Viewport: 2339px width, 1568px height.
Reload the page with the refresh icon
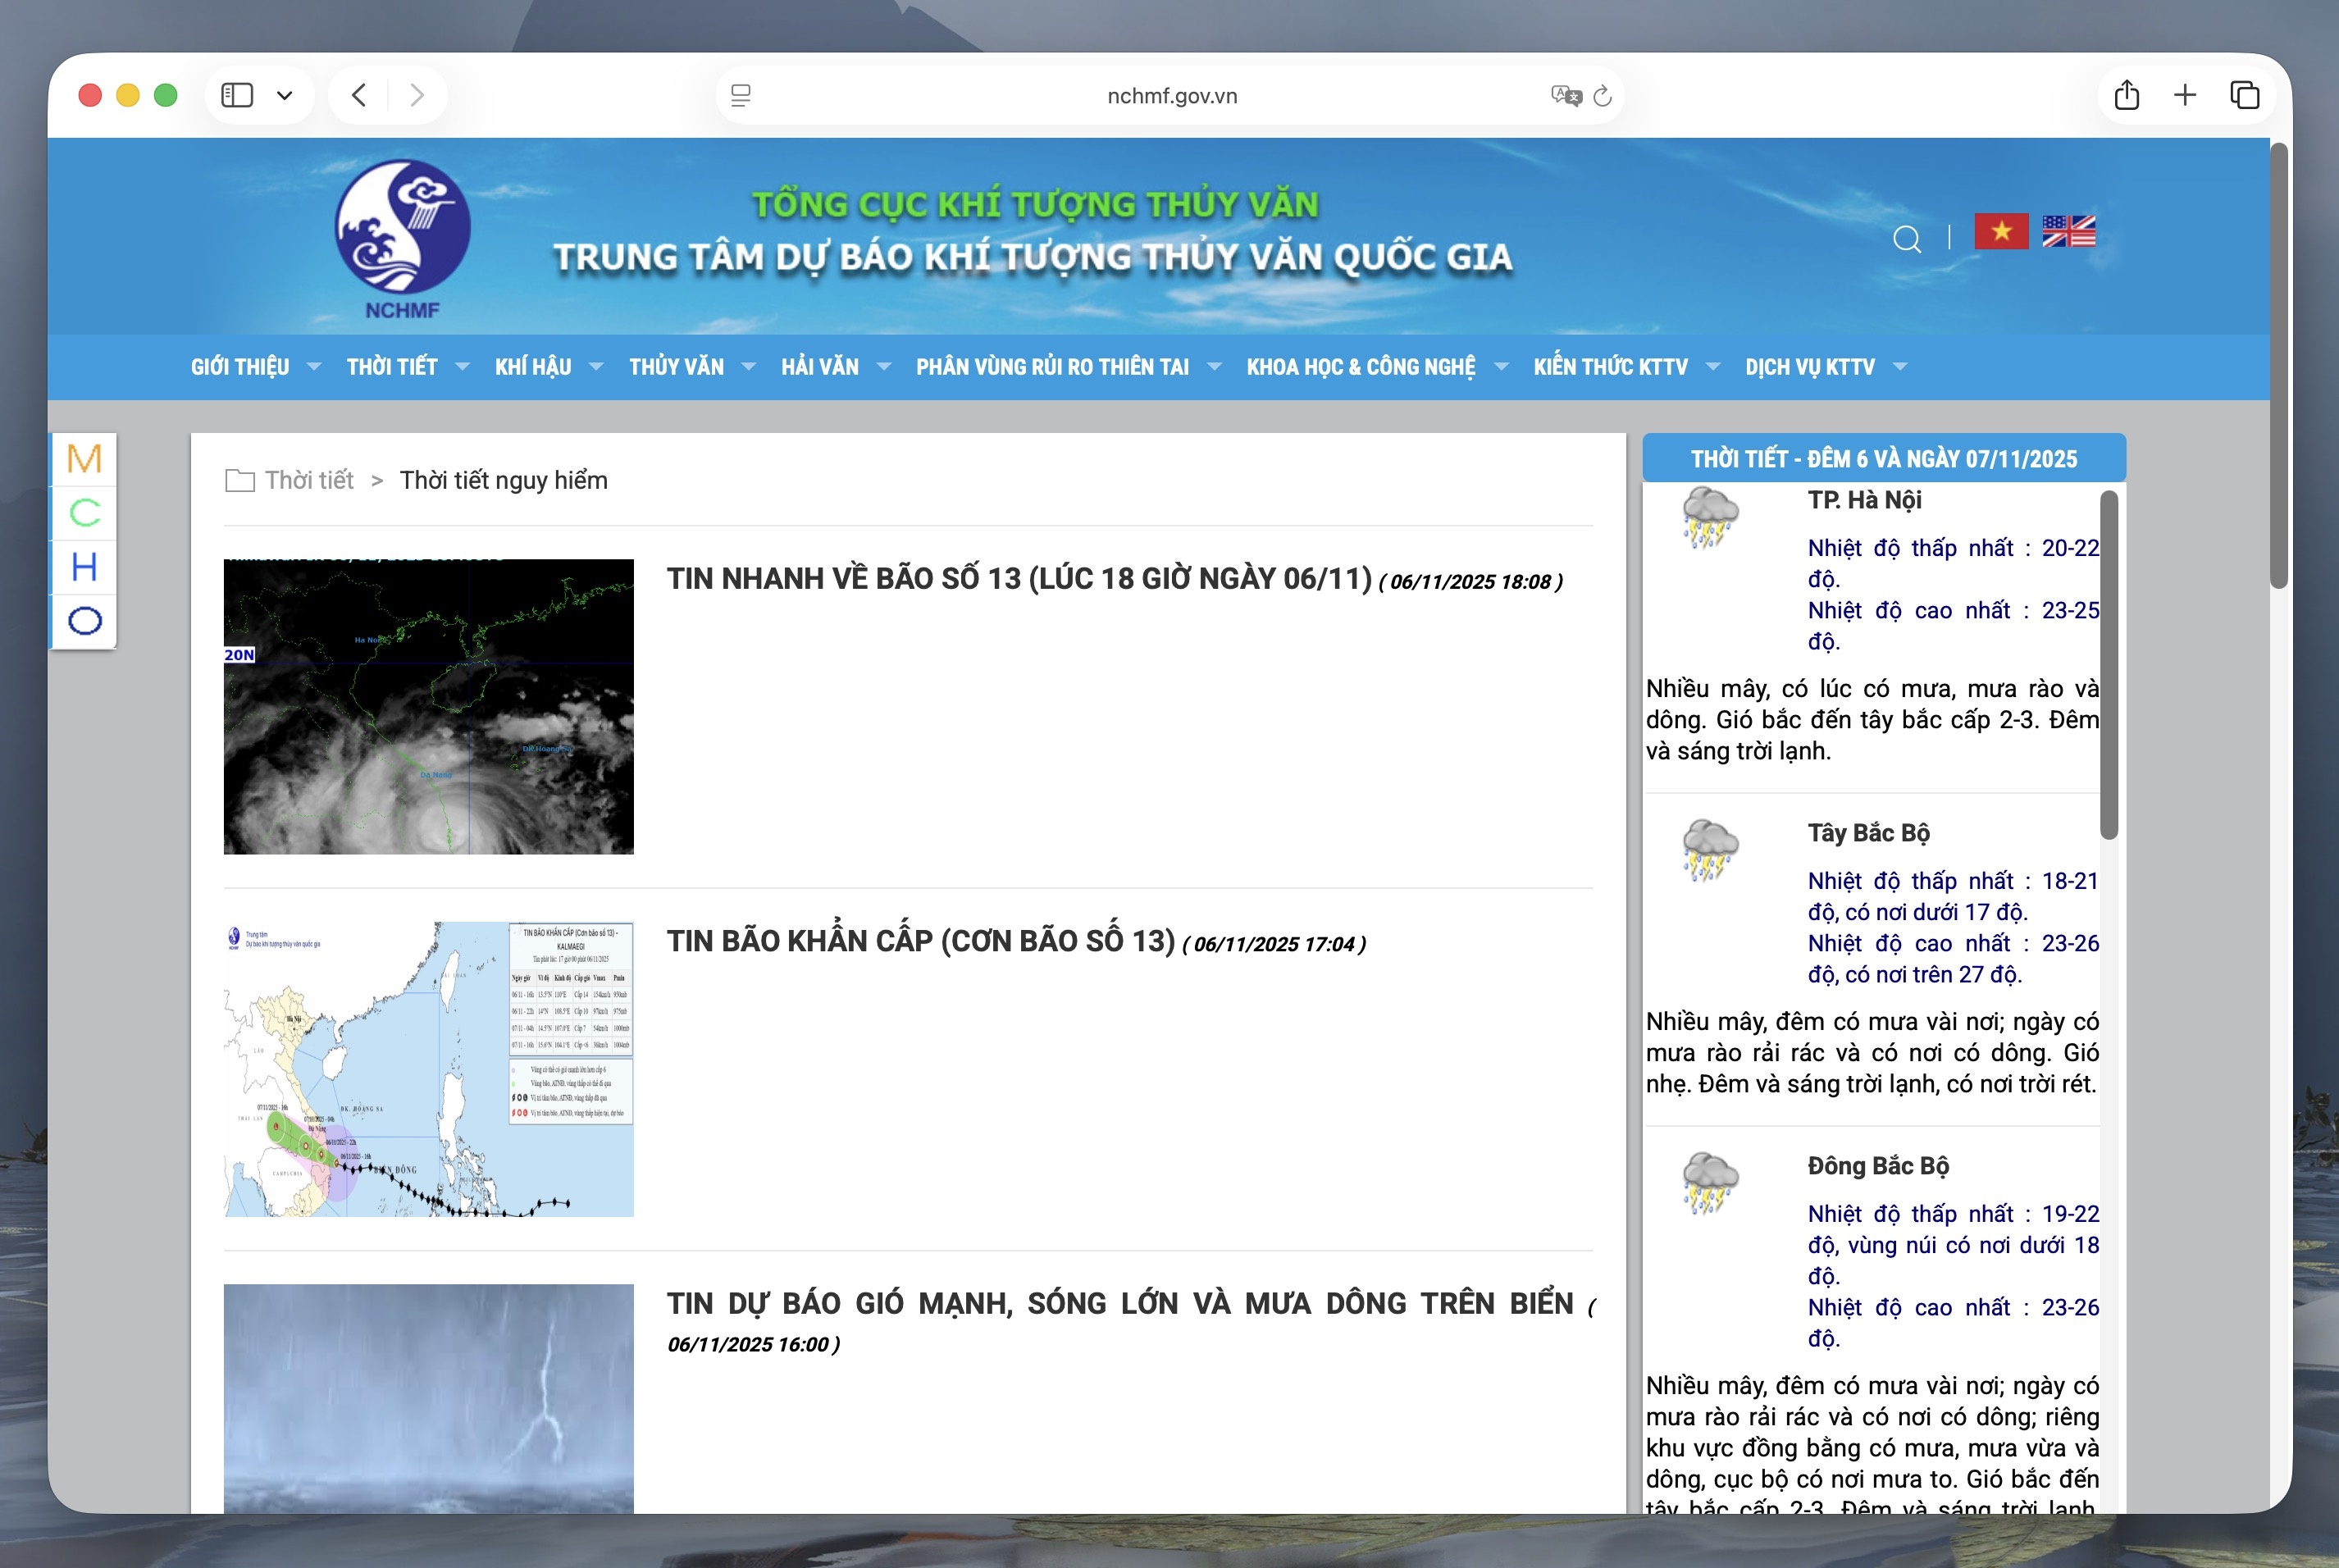(x=1602, y=95)
